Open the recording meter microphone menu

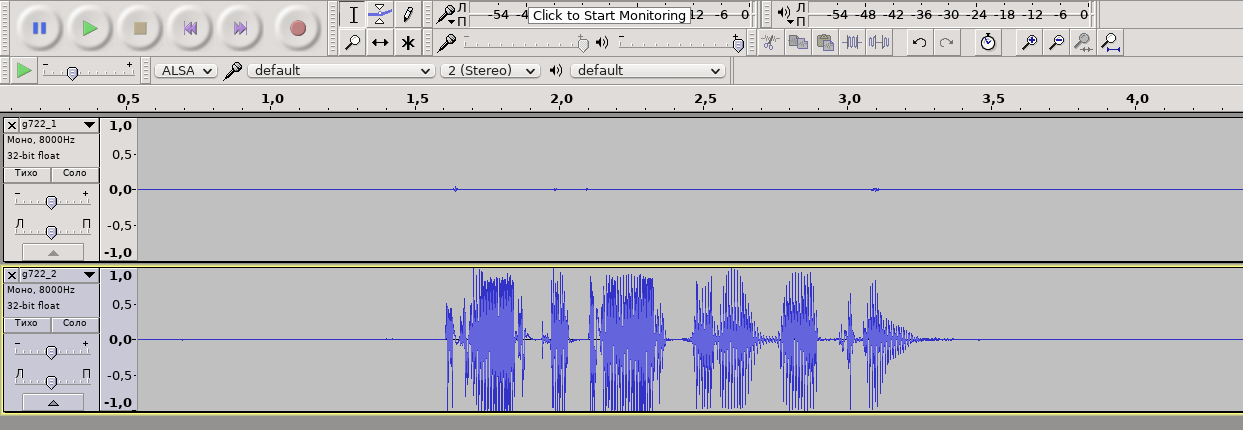447,14
